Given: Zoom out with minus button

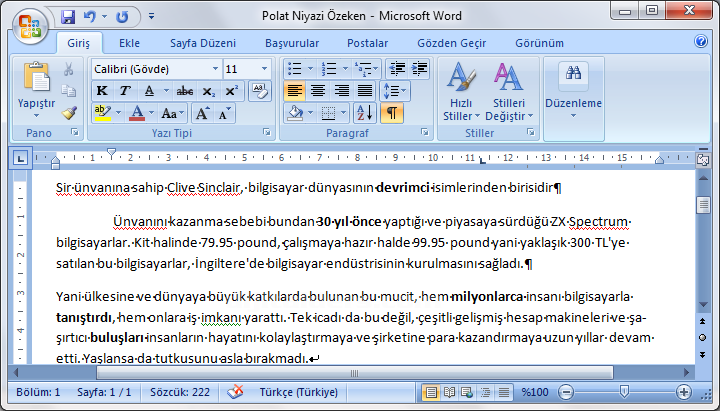Looking at the screenshot, I should click(x=566, y=392).
